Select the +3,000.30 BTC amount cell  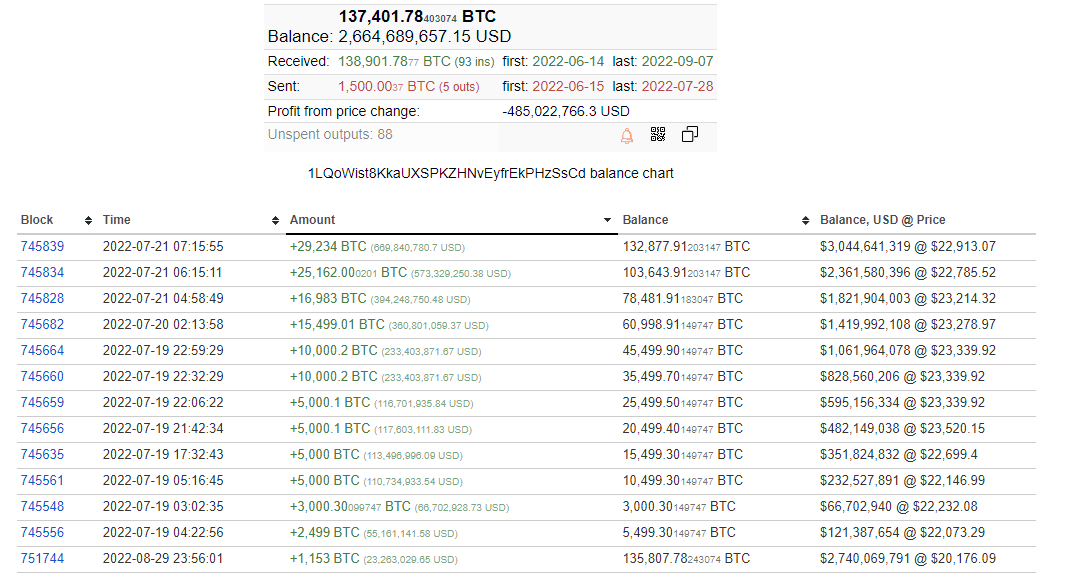coord(399,506)
